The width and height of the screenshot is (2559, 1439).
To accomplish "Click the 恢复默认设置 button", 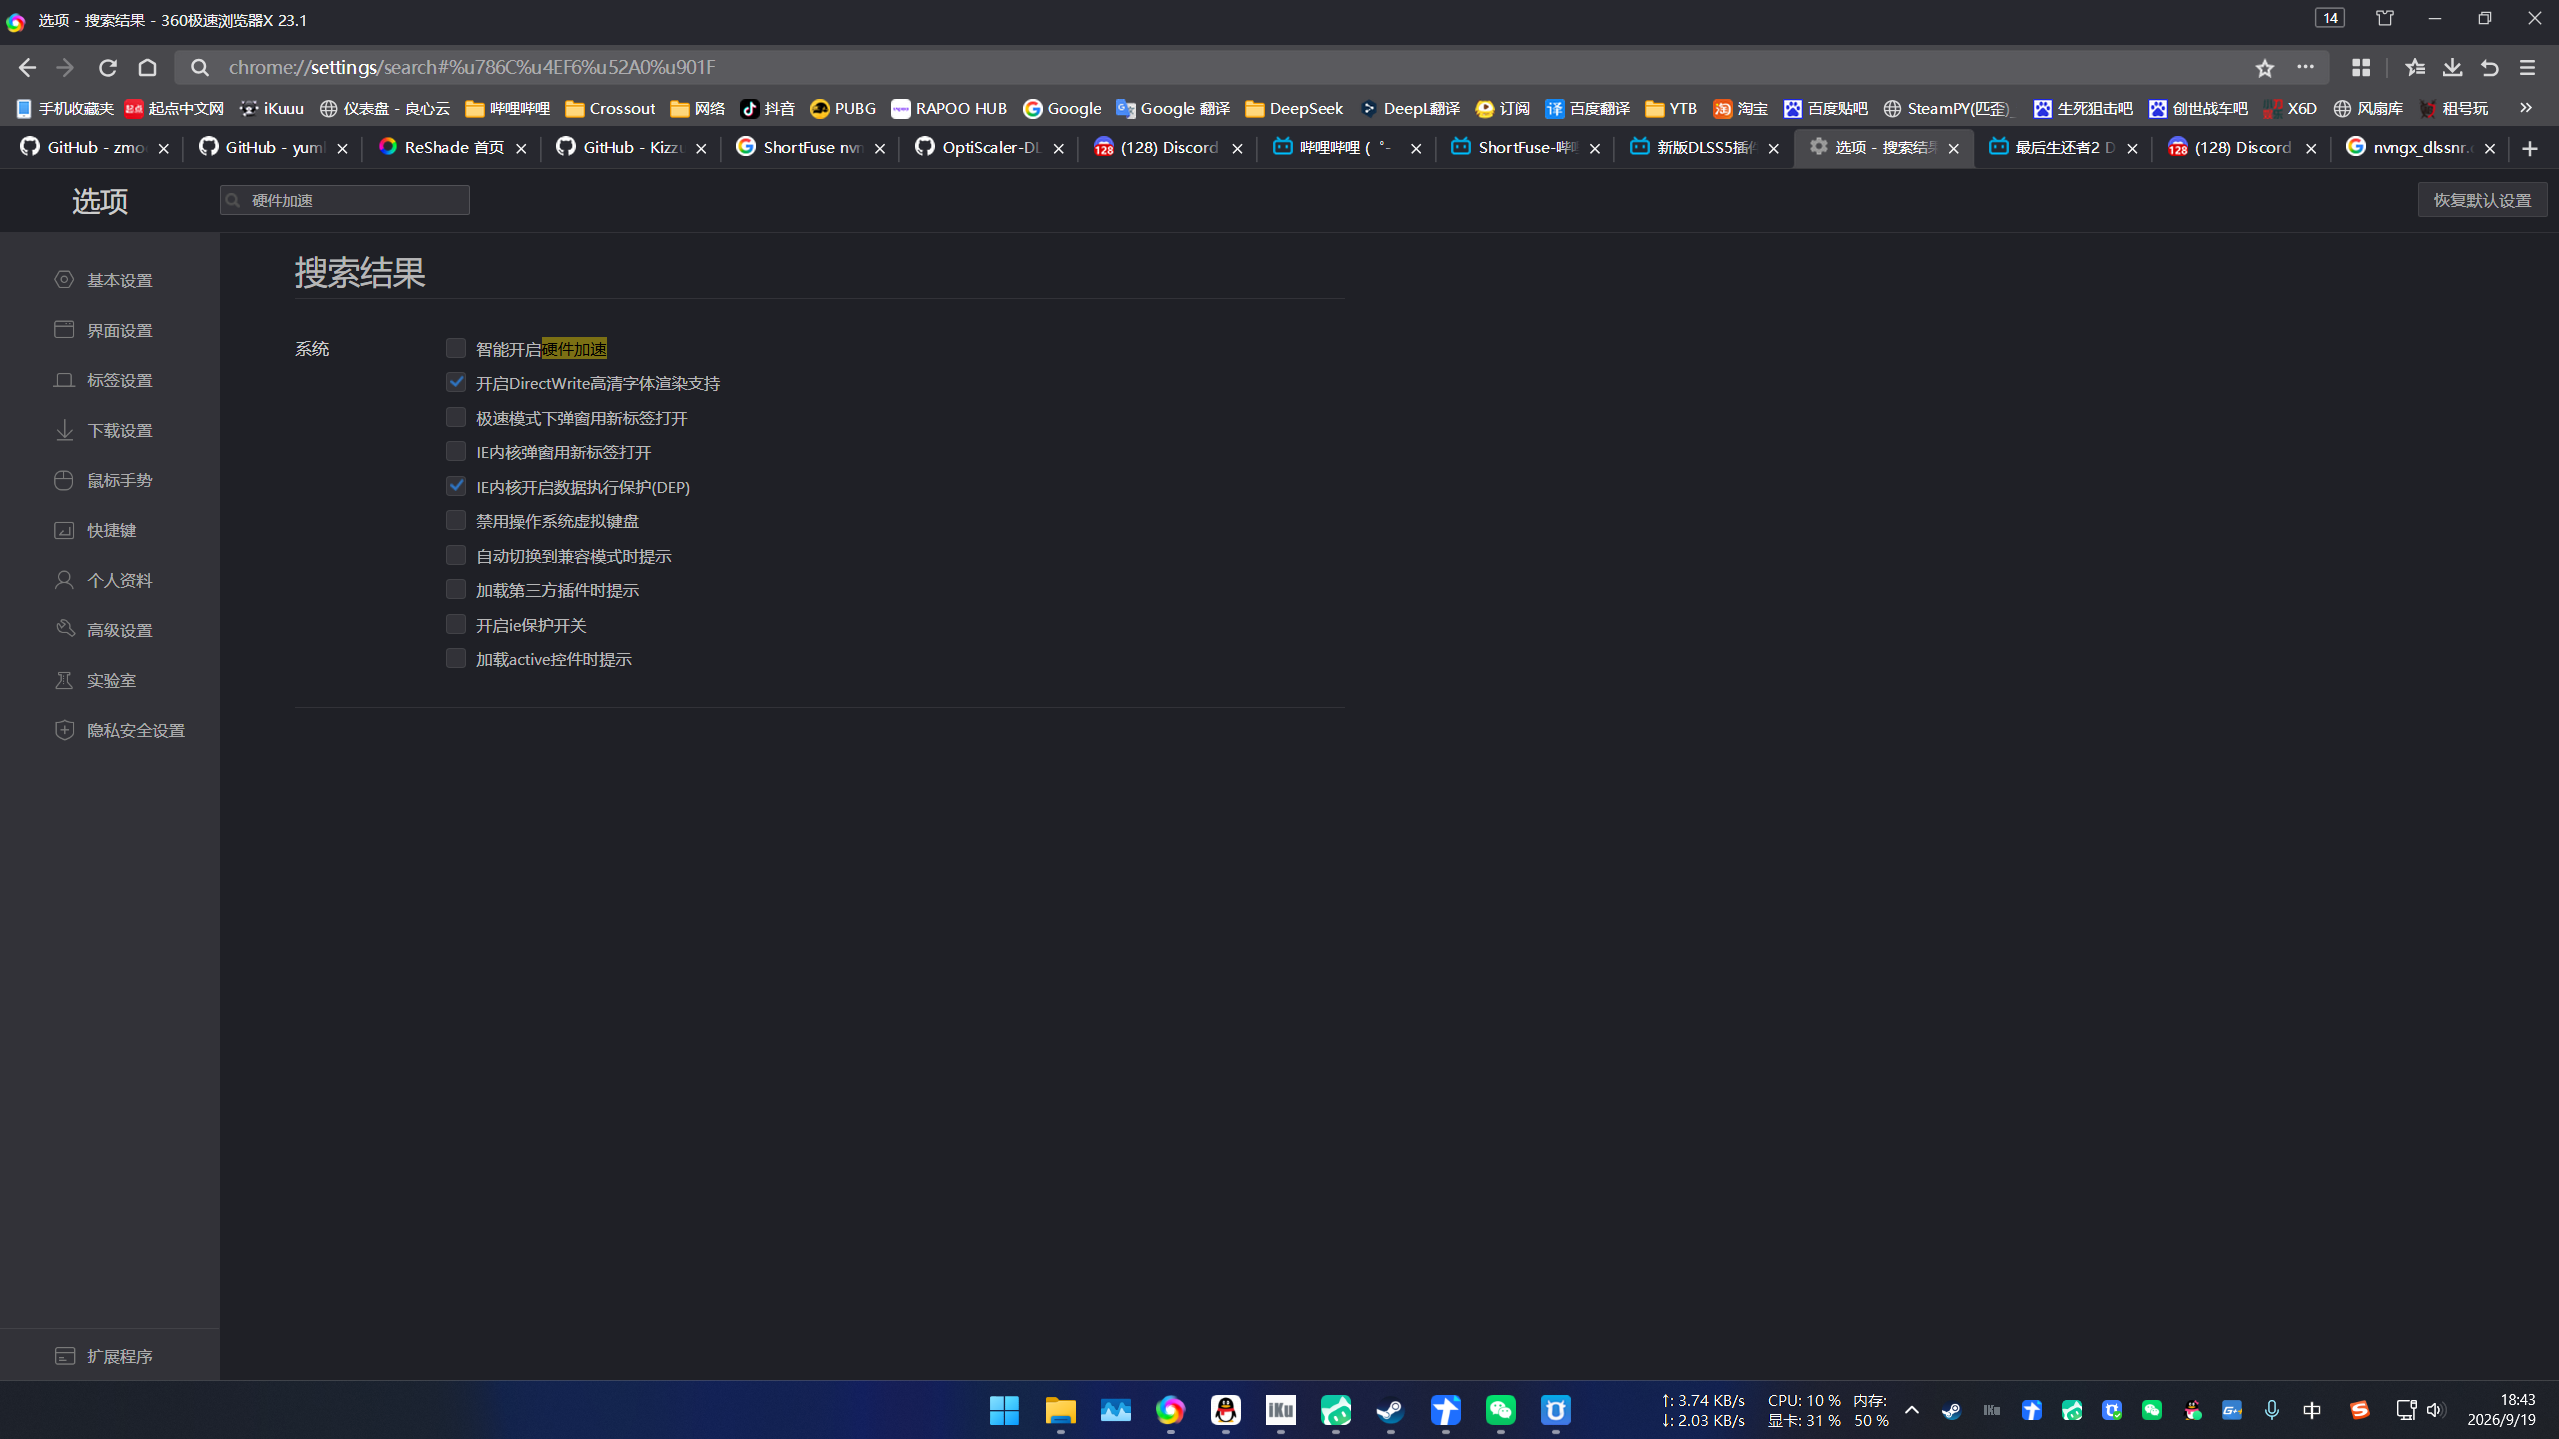I will (x=2482, y=200).
